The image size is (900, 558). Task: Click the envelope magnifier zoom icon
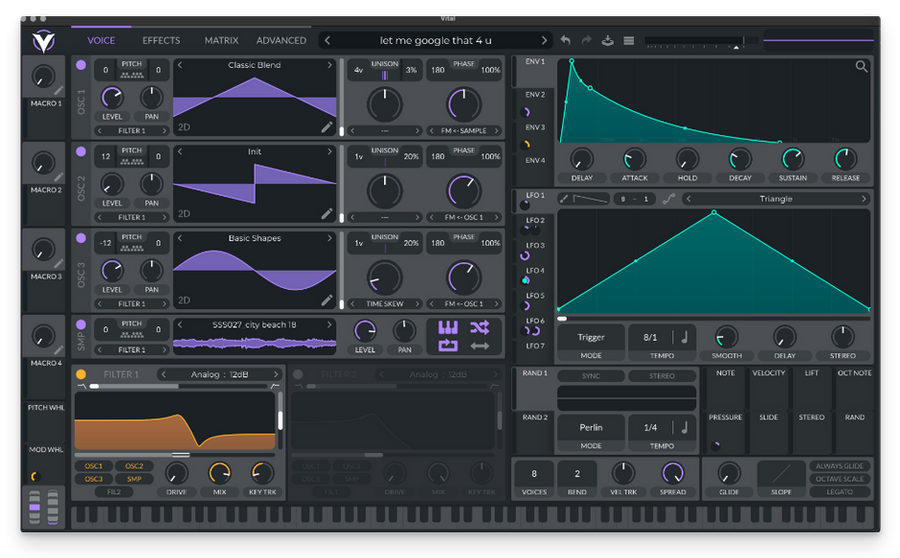coord(862,67)
